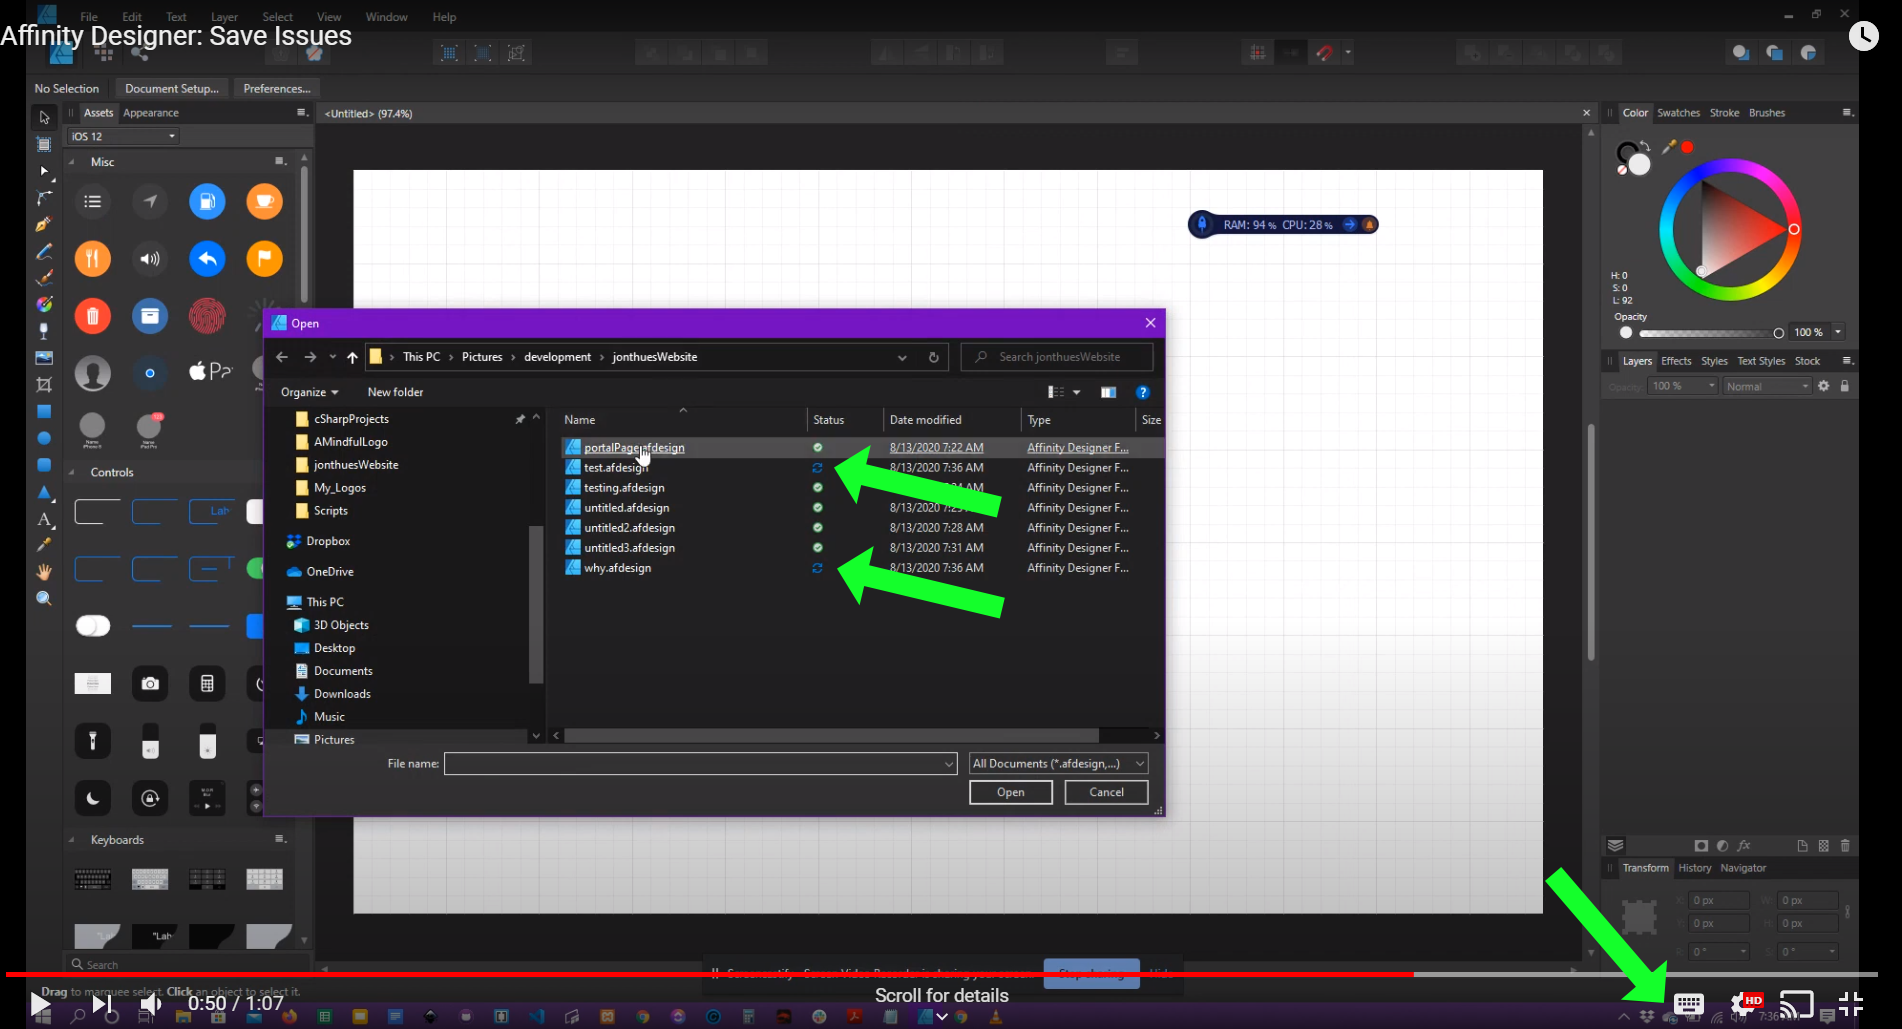Viewport: 1902px width, 1029px height.
Task: Choose the calculator asset icon
Action: [207, 683]
